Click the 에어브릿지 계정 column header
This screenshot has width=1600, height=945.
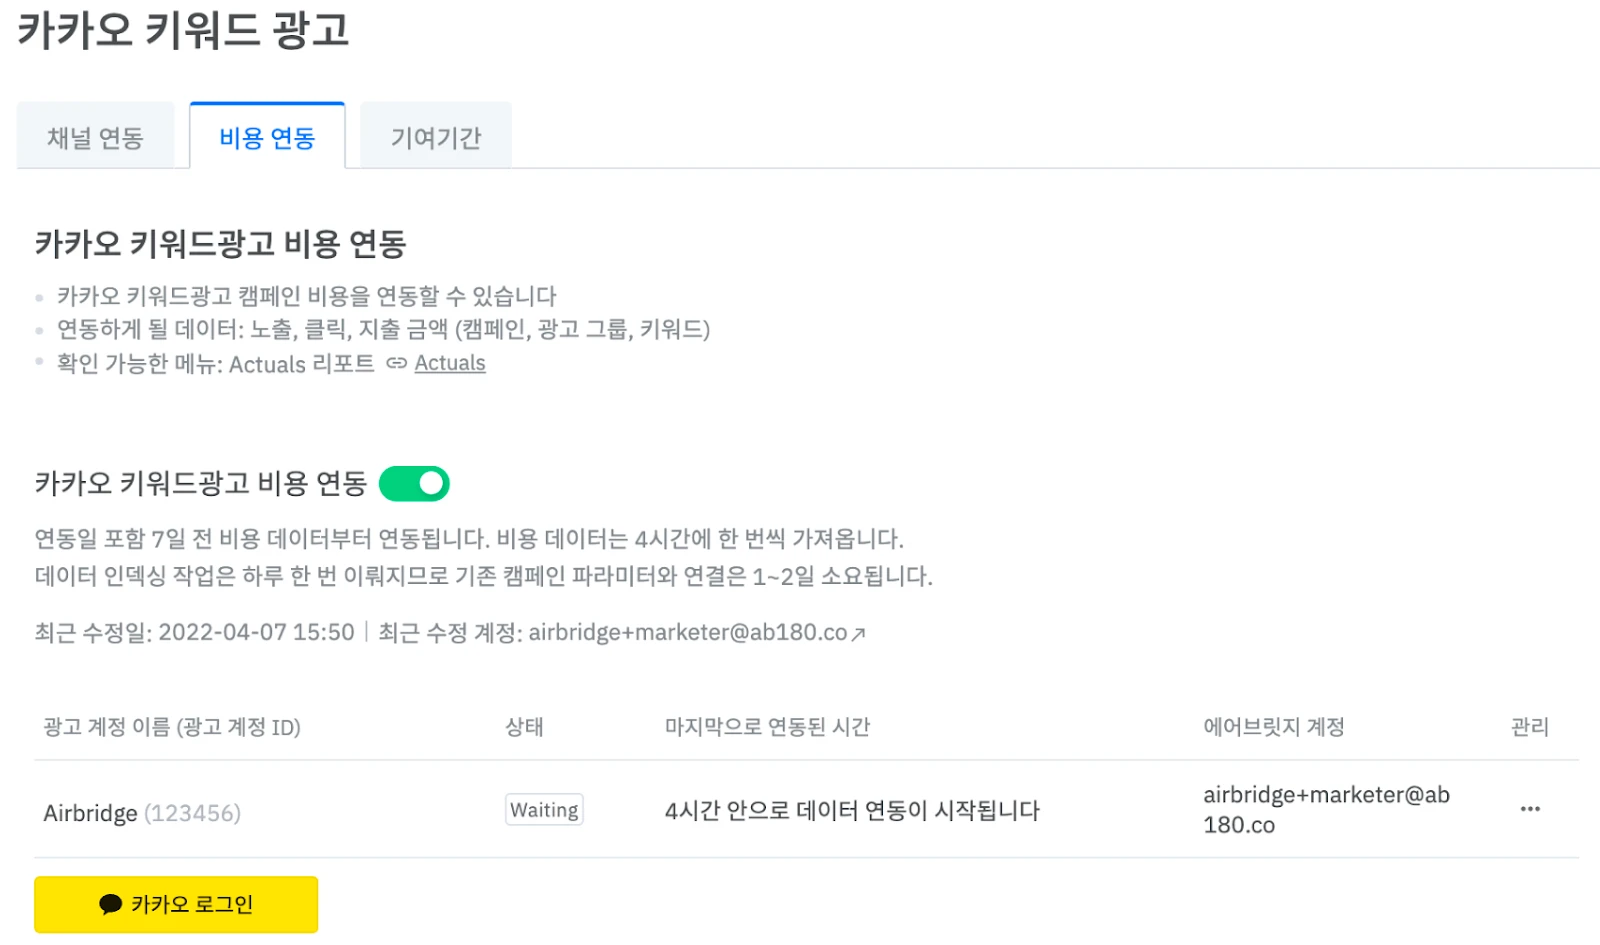pos(1273,727)
